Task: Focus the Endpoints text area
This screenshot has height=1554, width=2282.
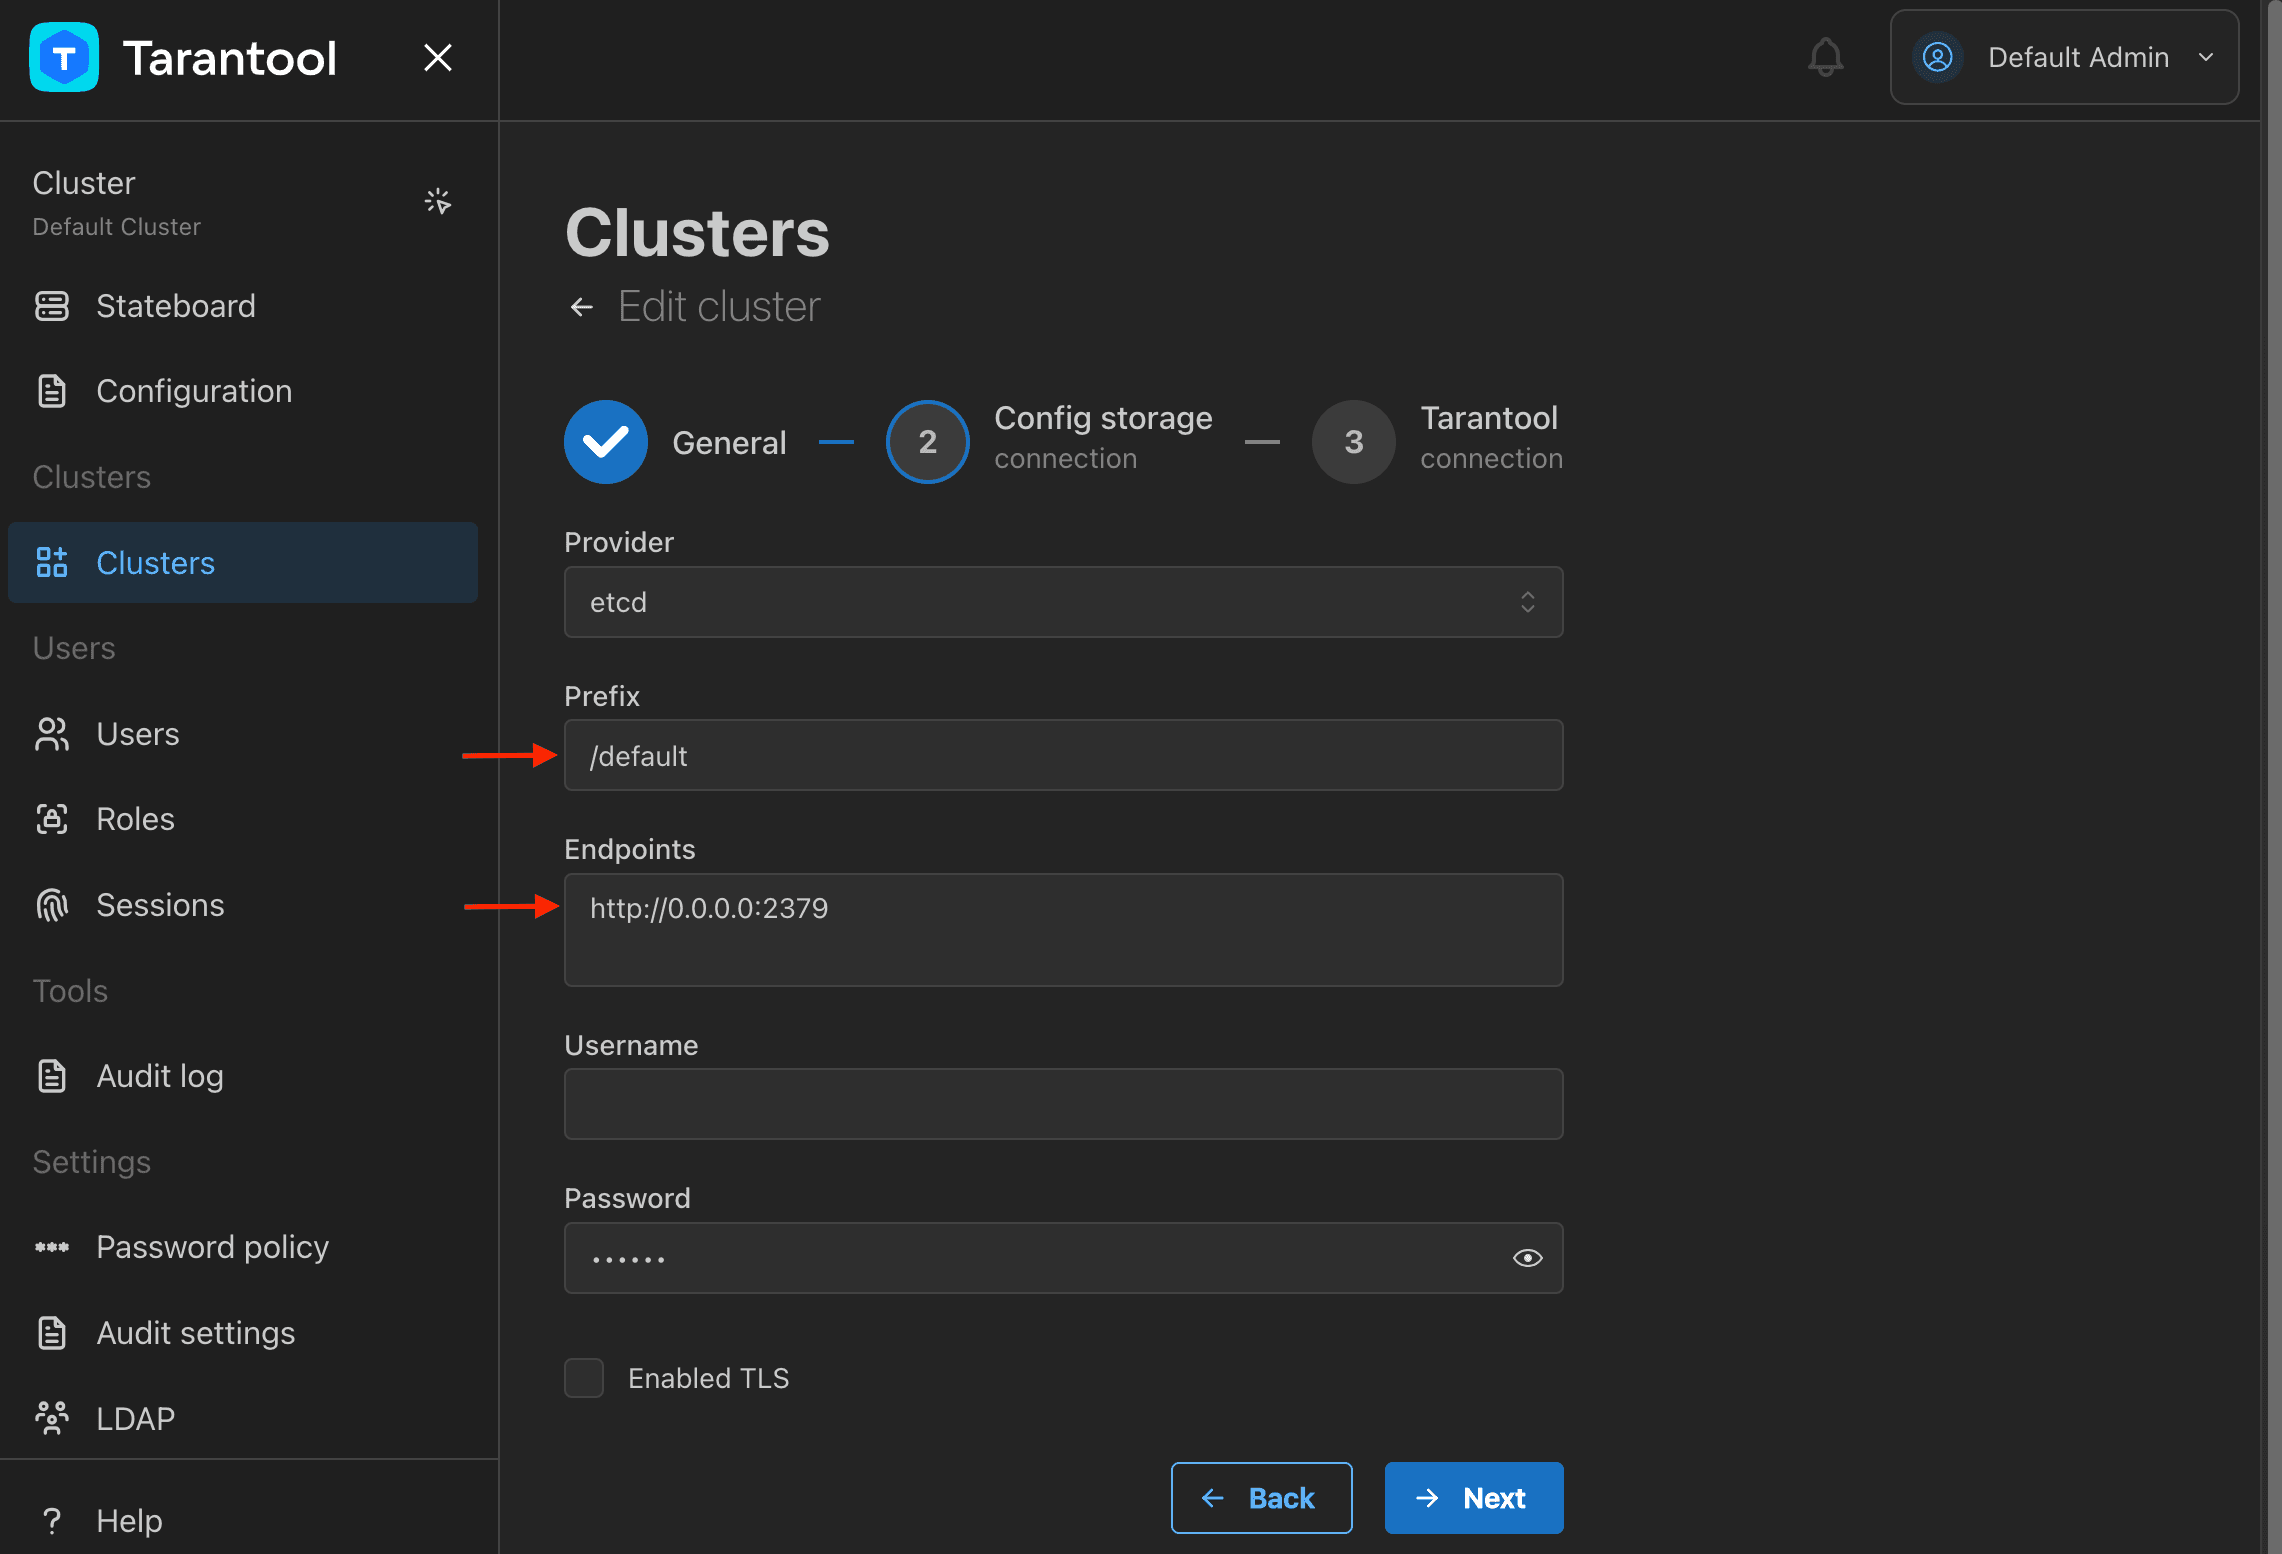Action: tap(1064, 930)
